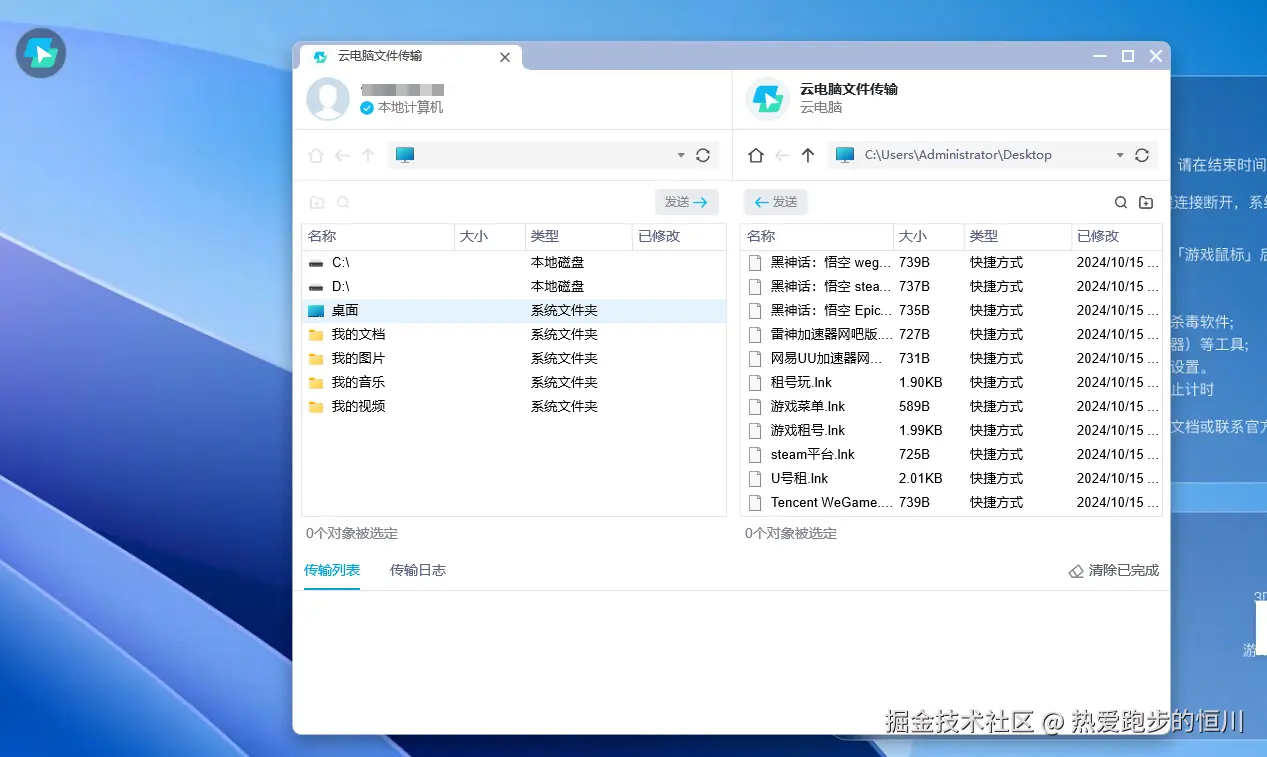Refresh the local computer file list

click(702, 155)
